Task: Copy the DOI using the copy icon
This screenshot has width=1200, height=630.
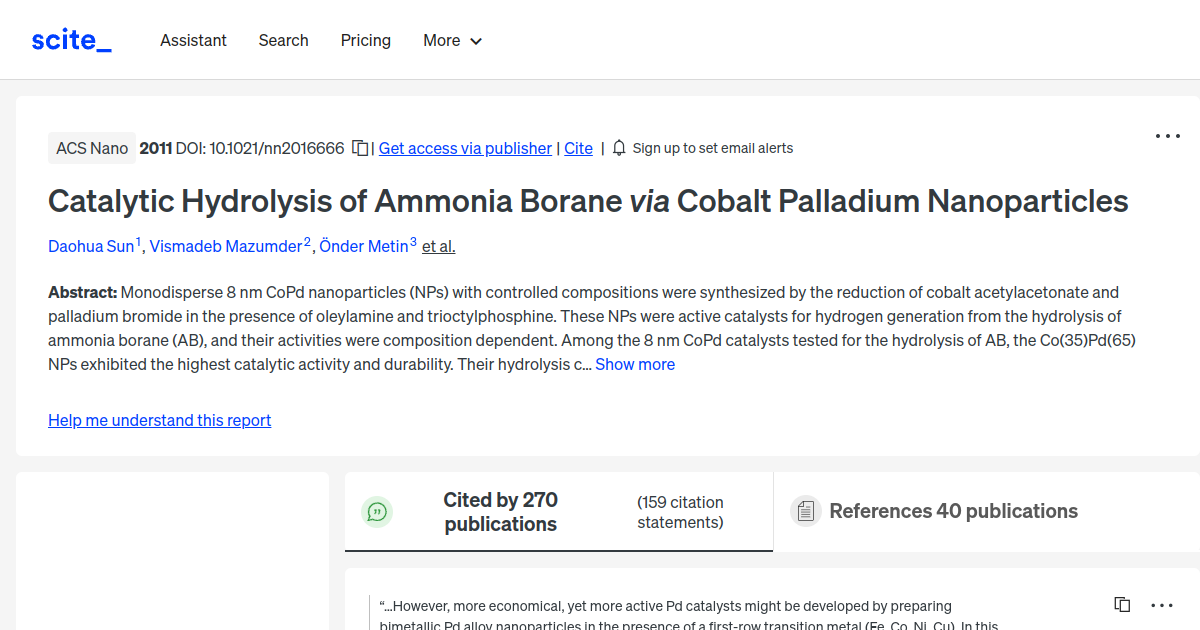Action: 359,147
